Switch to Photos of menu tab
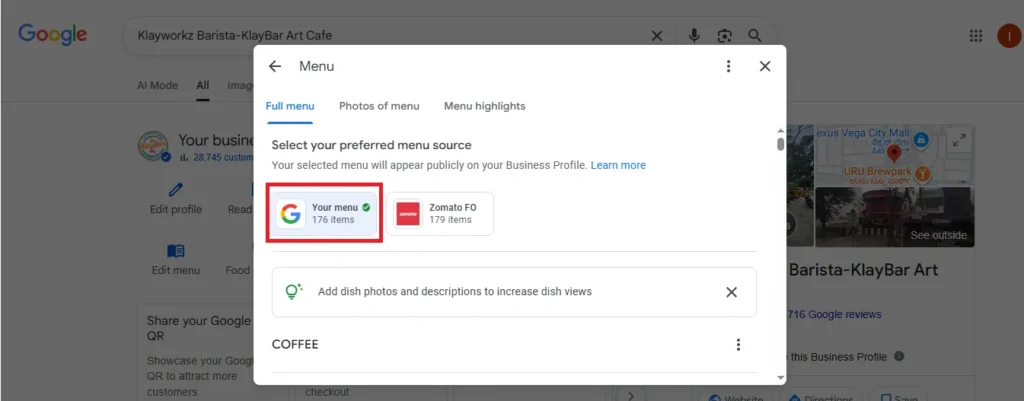 tap(379, 106)
